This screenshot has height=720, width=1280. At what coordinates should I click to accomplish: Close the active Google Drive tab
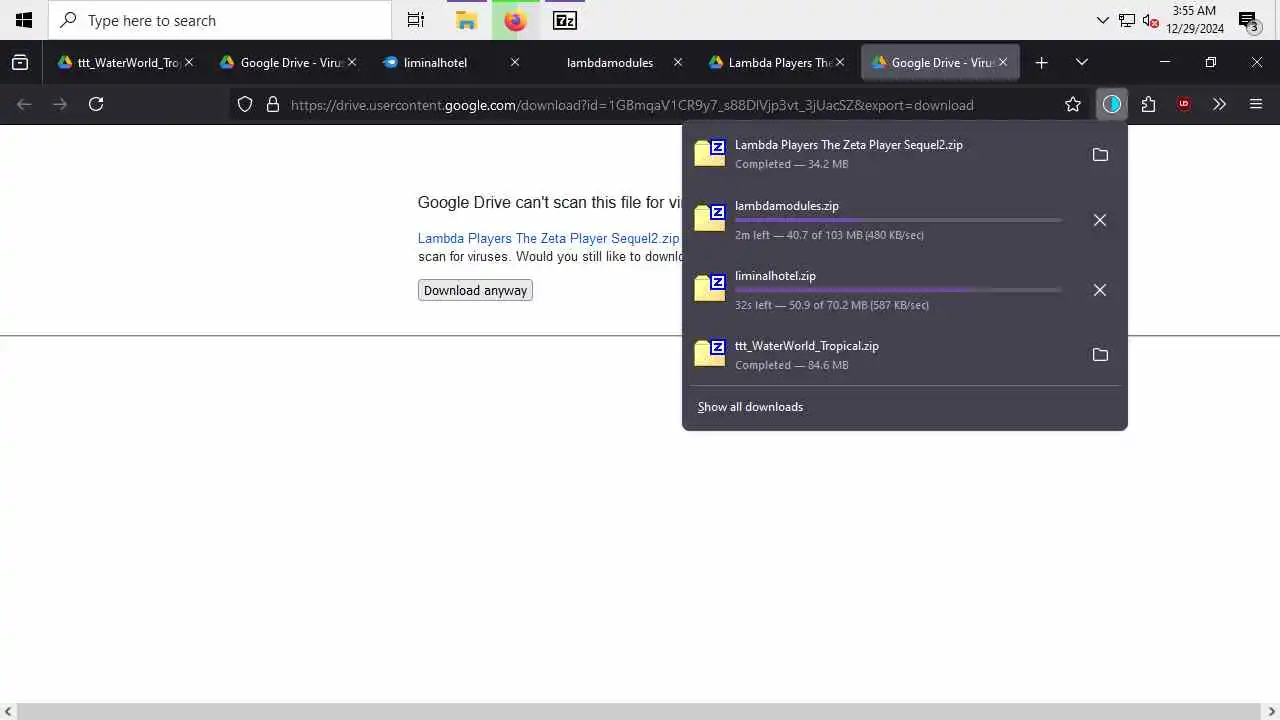[1003, 62]
